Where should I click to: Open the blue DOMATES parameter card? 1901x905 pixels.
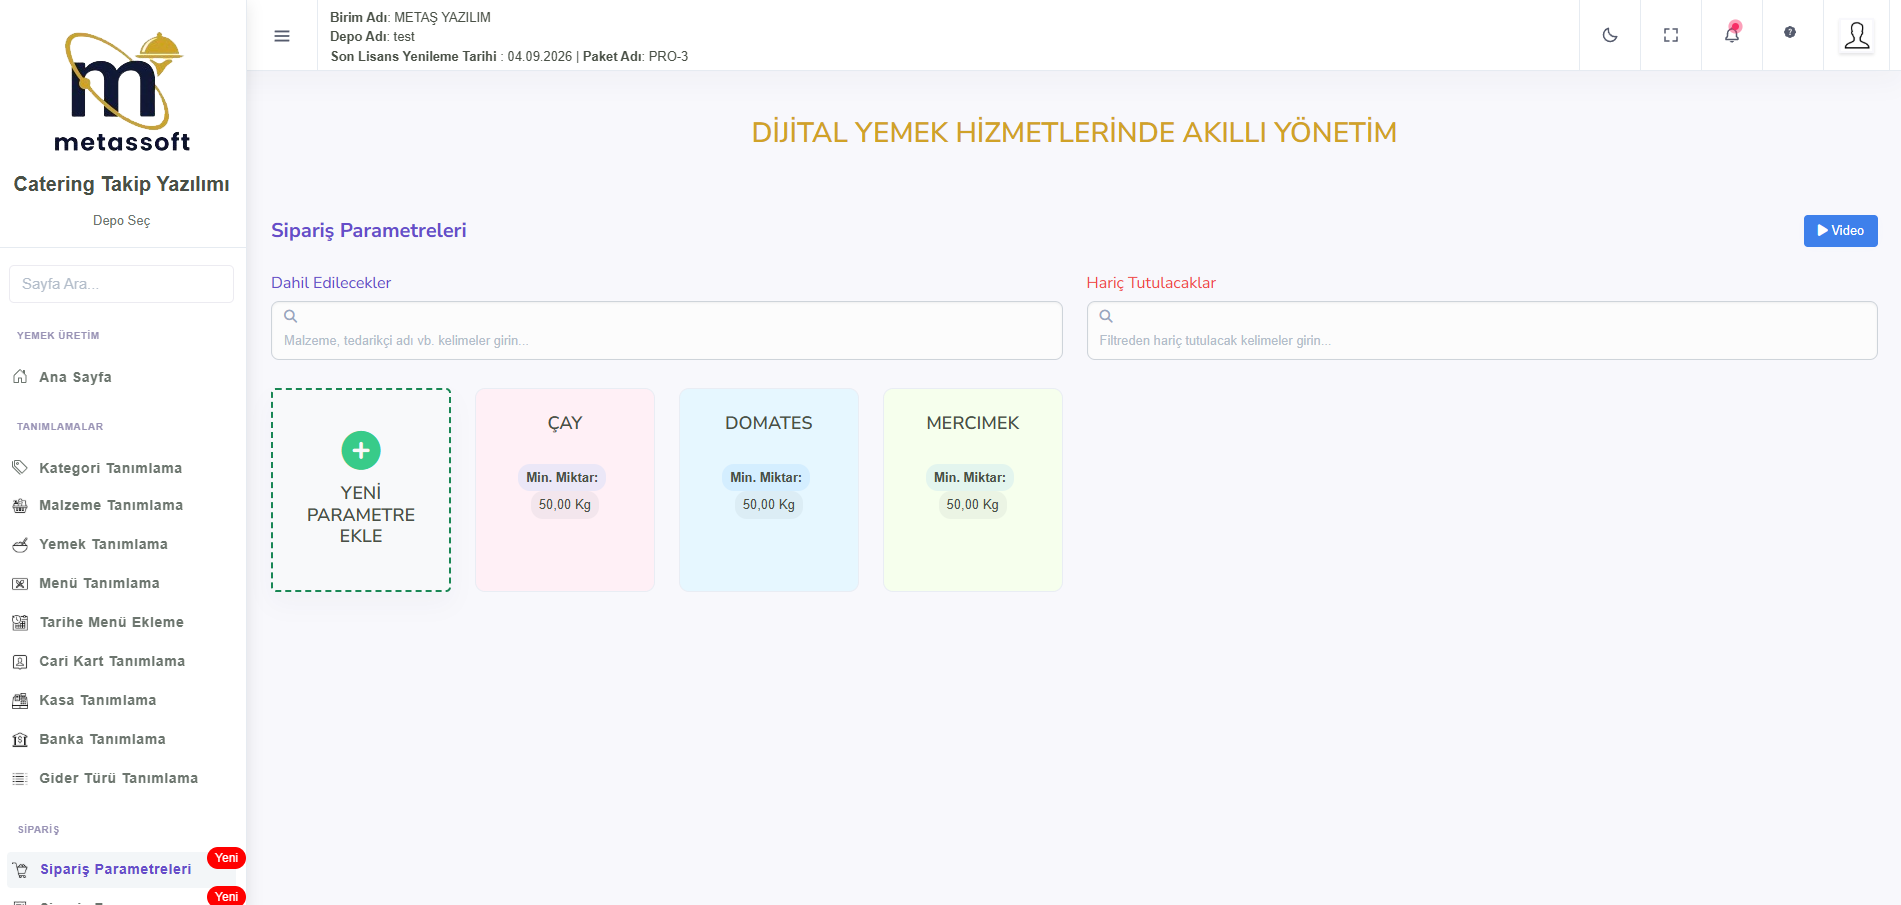tap(769, 490)
